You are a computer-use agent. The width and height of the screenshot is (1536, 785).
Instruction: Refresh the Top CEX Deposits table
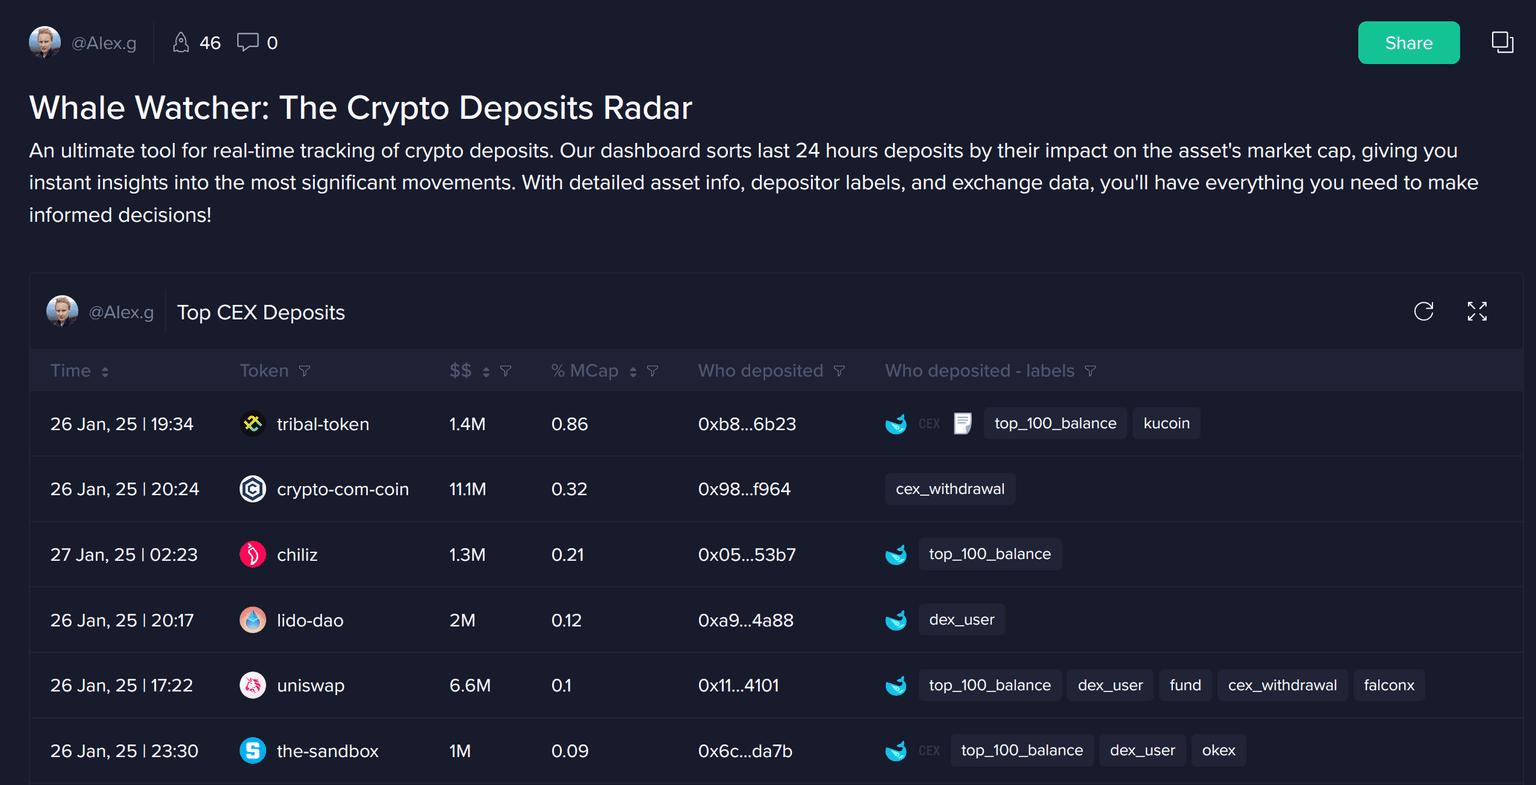click(1424, 311)
